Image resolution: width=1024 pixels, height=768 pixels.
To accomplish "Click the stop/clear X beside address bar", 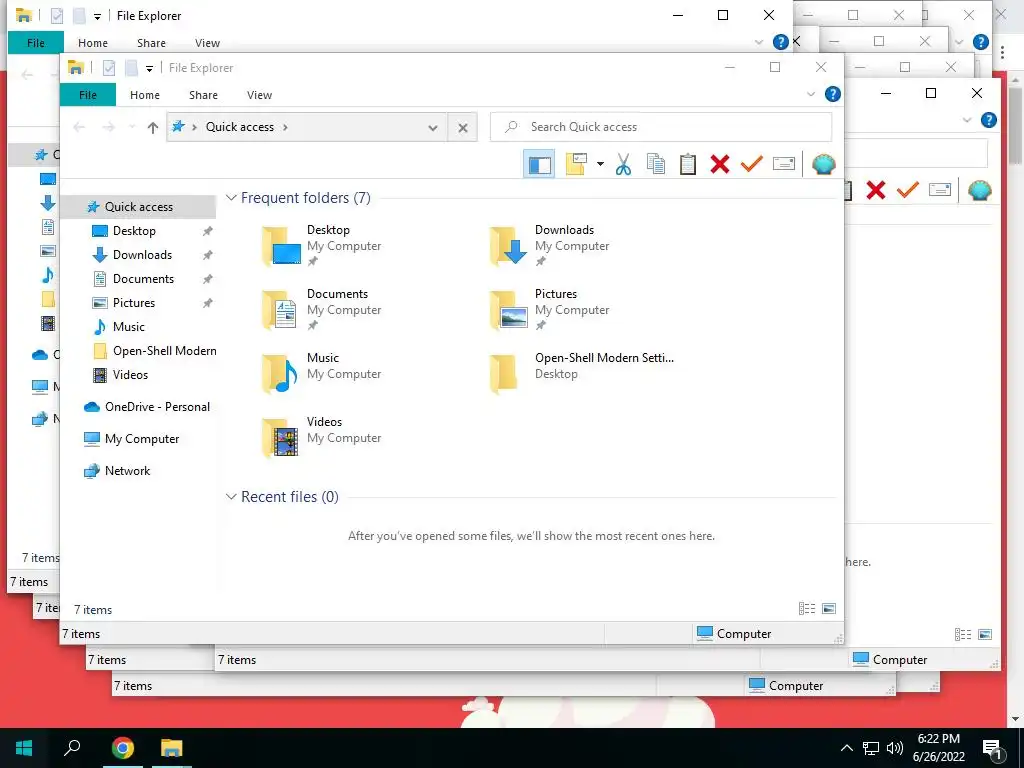I will click(x=462, y=127).
